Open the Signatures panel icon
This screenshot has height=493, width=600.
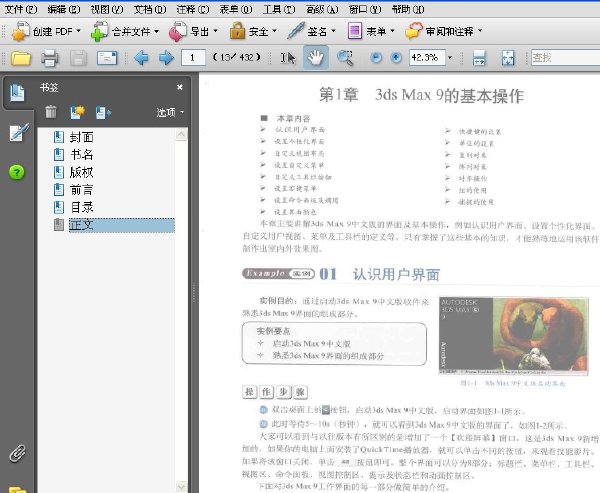pos(18,133)
